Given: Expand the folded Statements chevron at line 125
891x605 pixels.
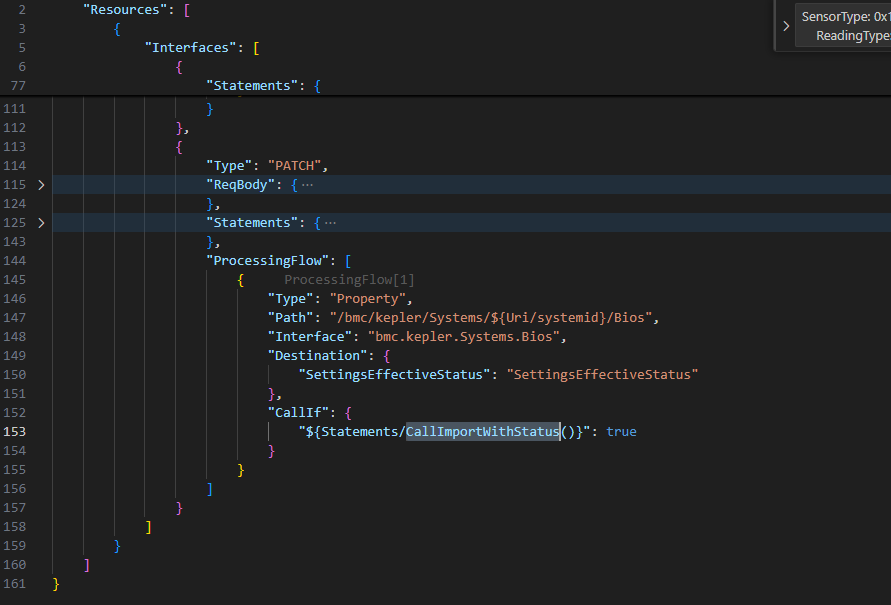Looking at the screenshot, I should 41,222.
